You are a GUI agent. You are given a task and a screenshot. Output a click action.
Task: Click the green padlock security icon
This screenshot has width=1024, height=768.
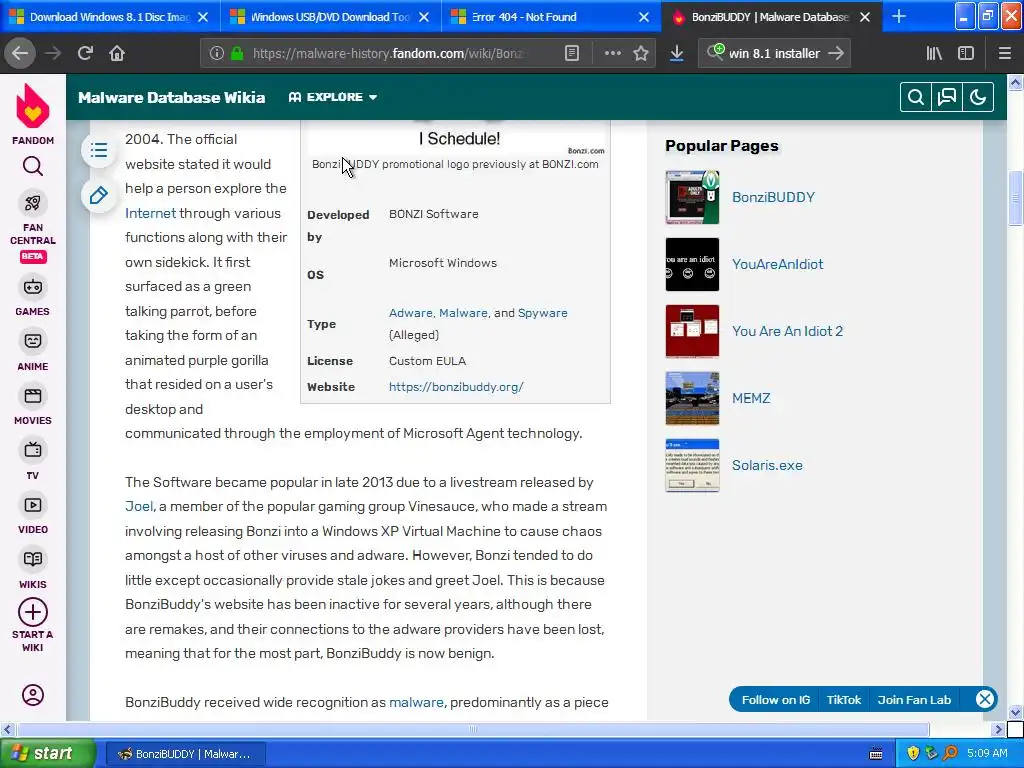point(237,53)
